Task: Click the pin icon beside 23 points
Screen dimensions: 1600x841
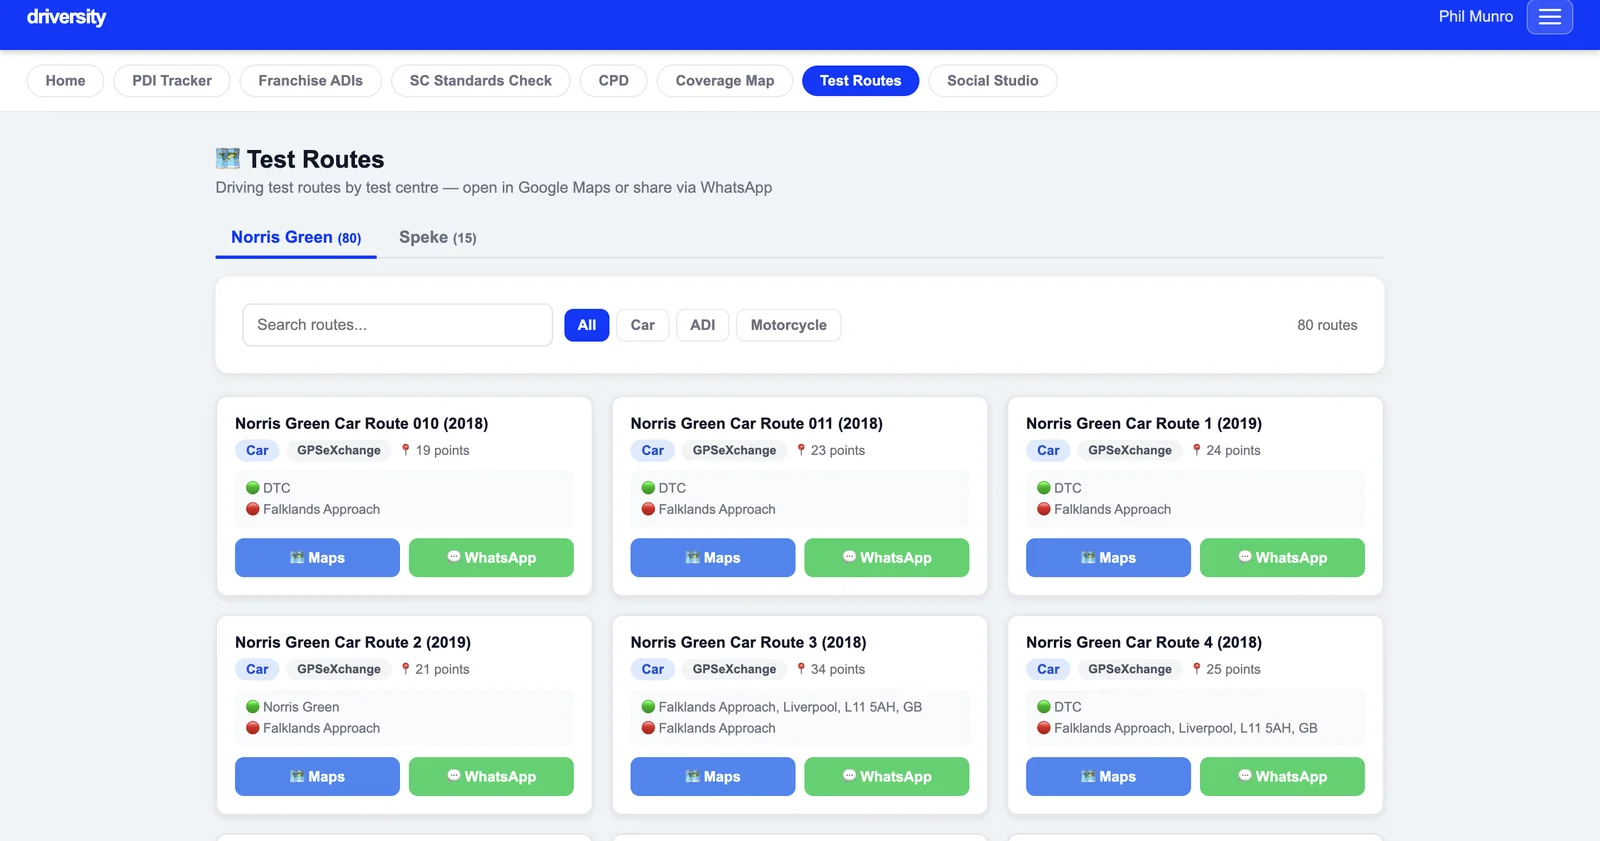Action: pyautogui.click(x=801, y=451)
